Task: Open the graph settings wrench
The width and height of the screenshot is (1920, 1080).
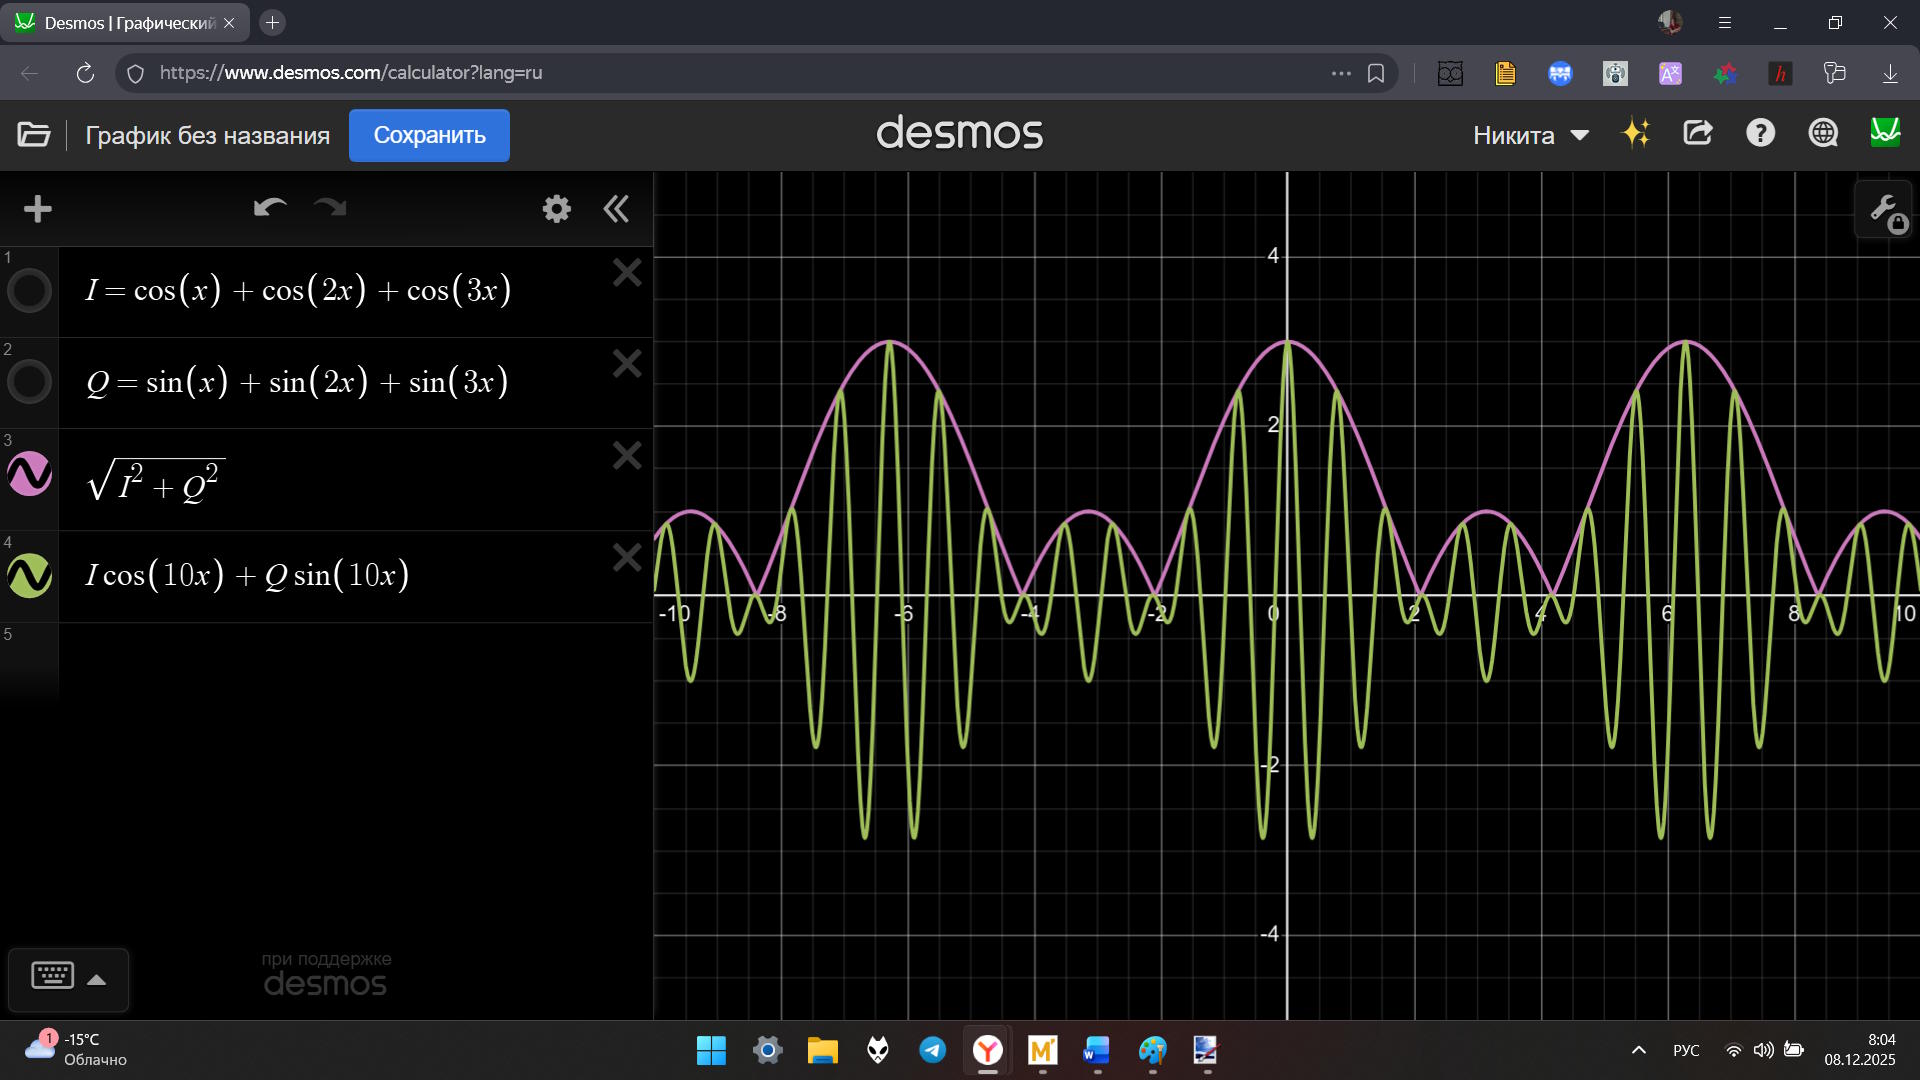Action: 1884,210
